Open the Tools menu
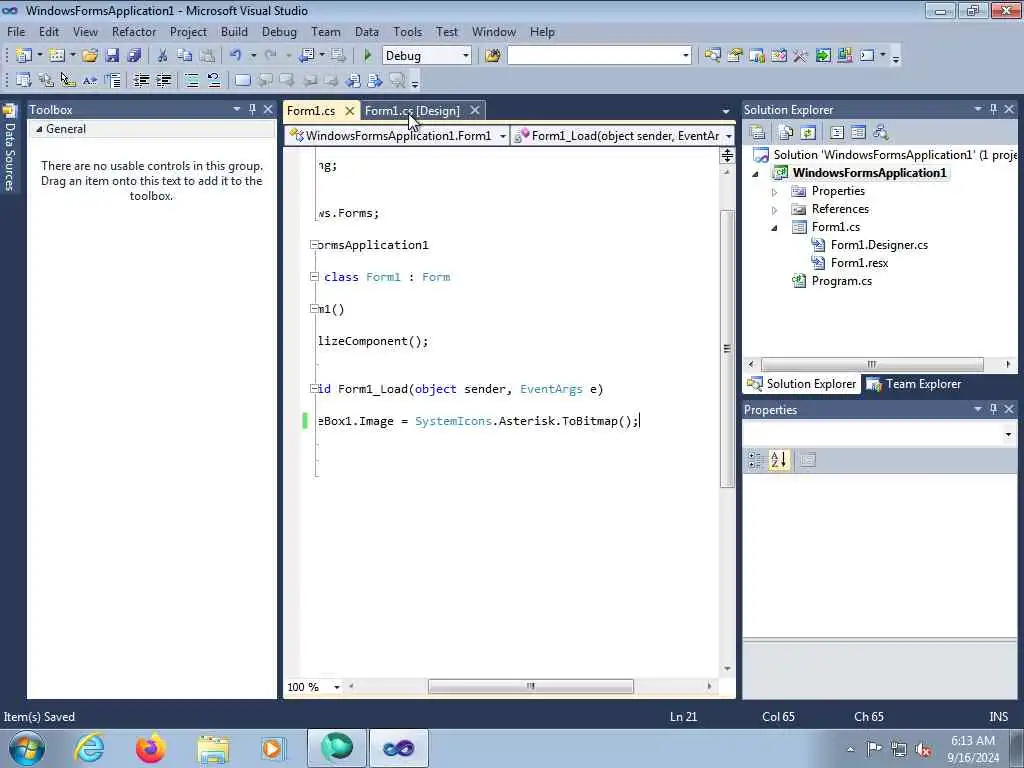This screenshot has width=1024, height=768. click(408, 31)
